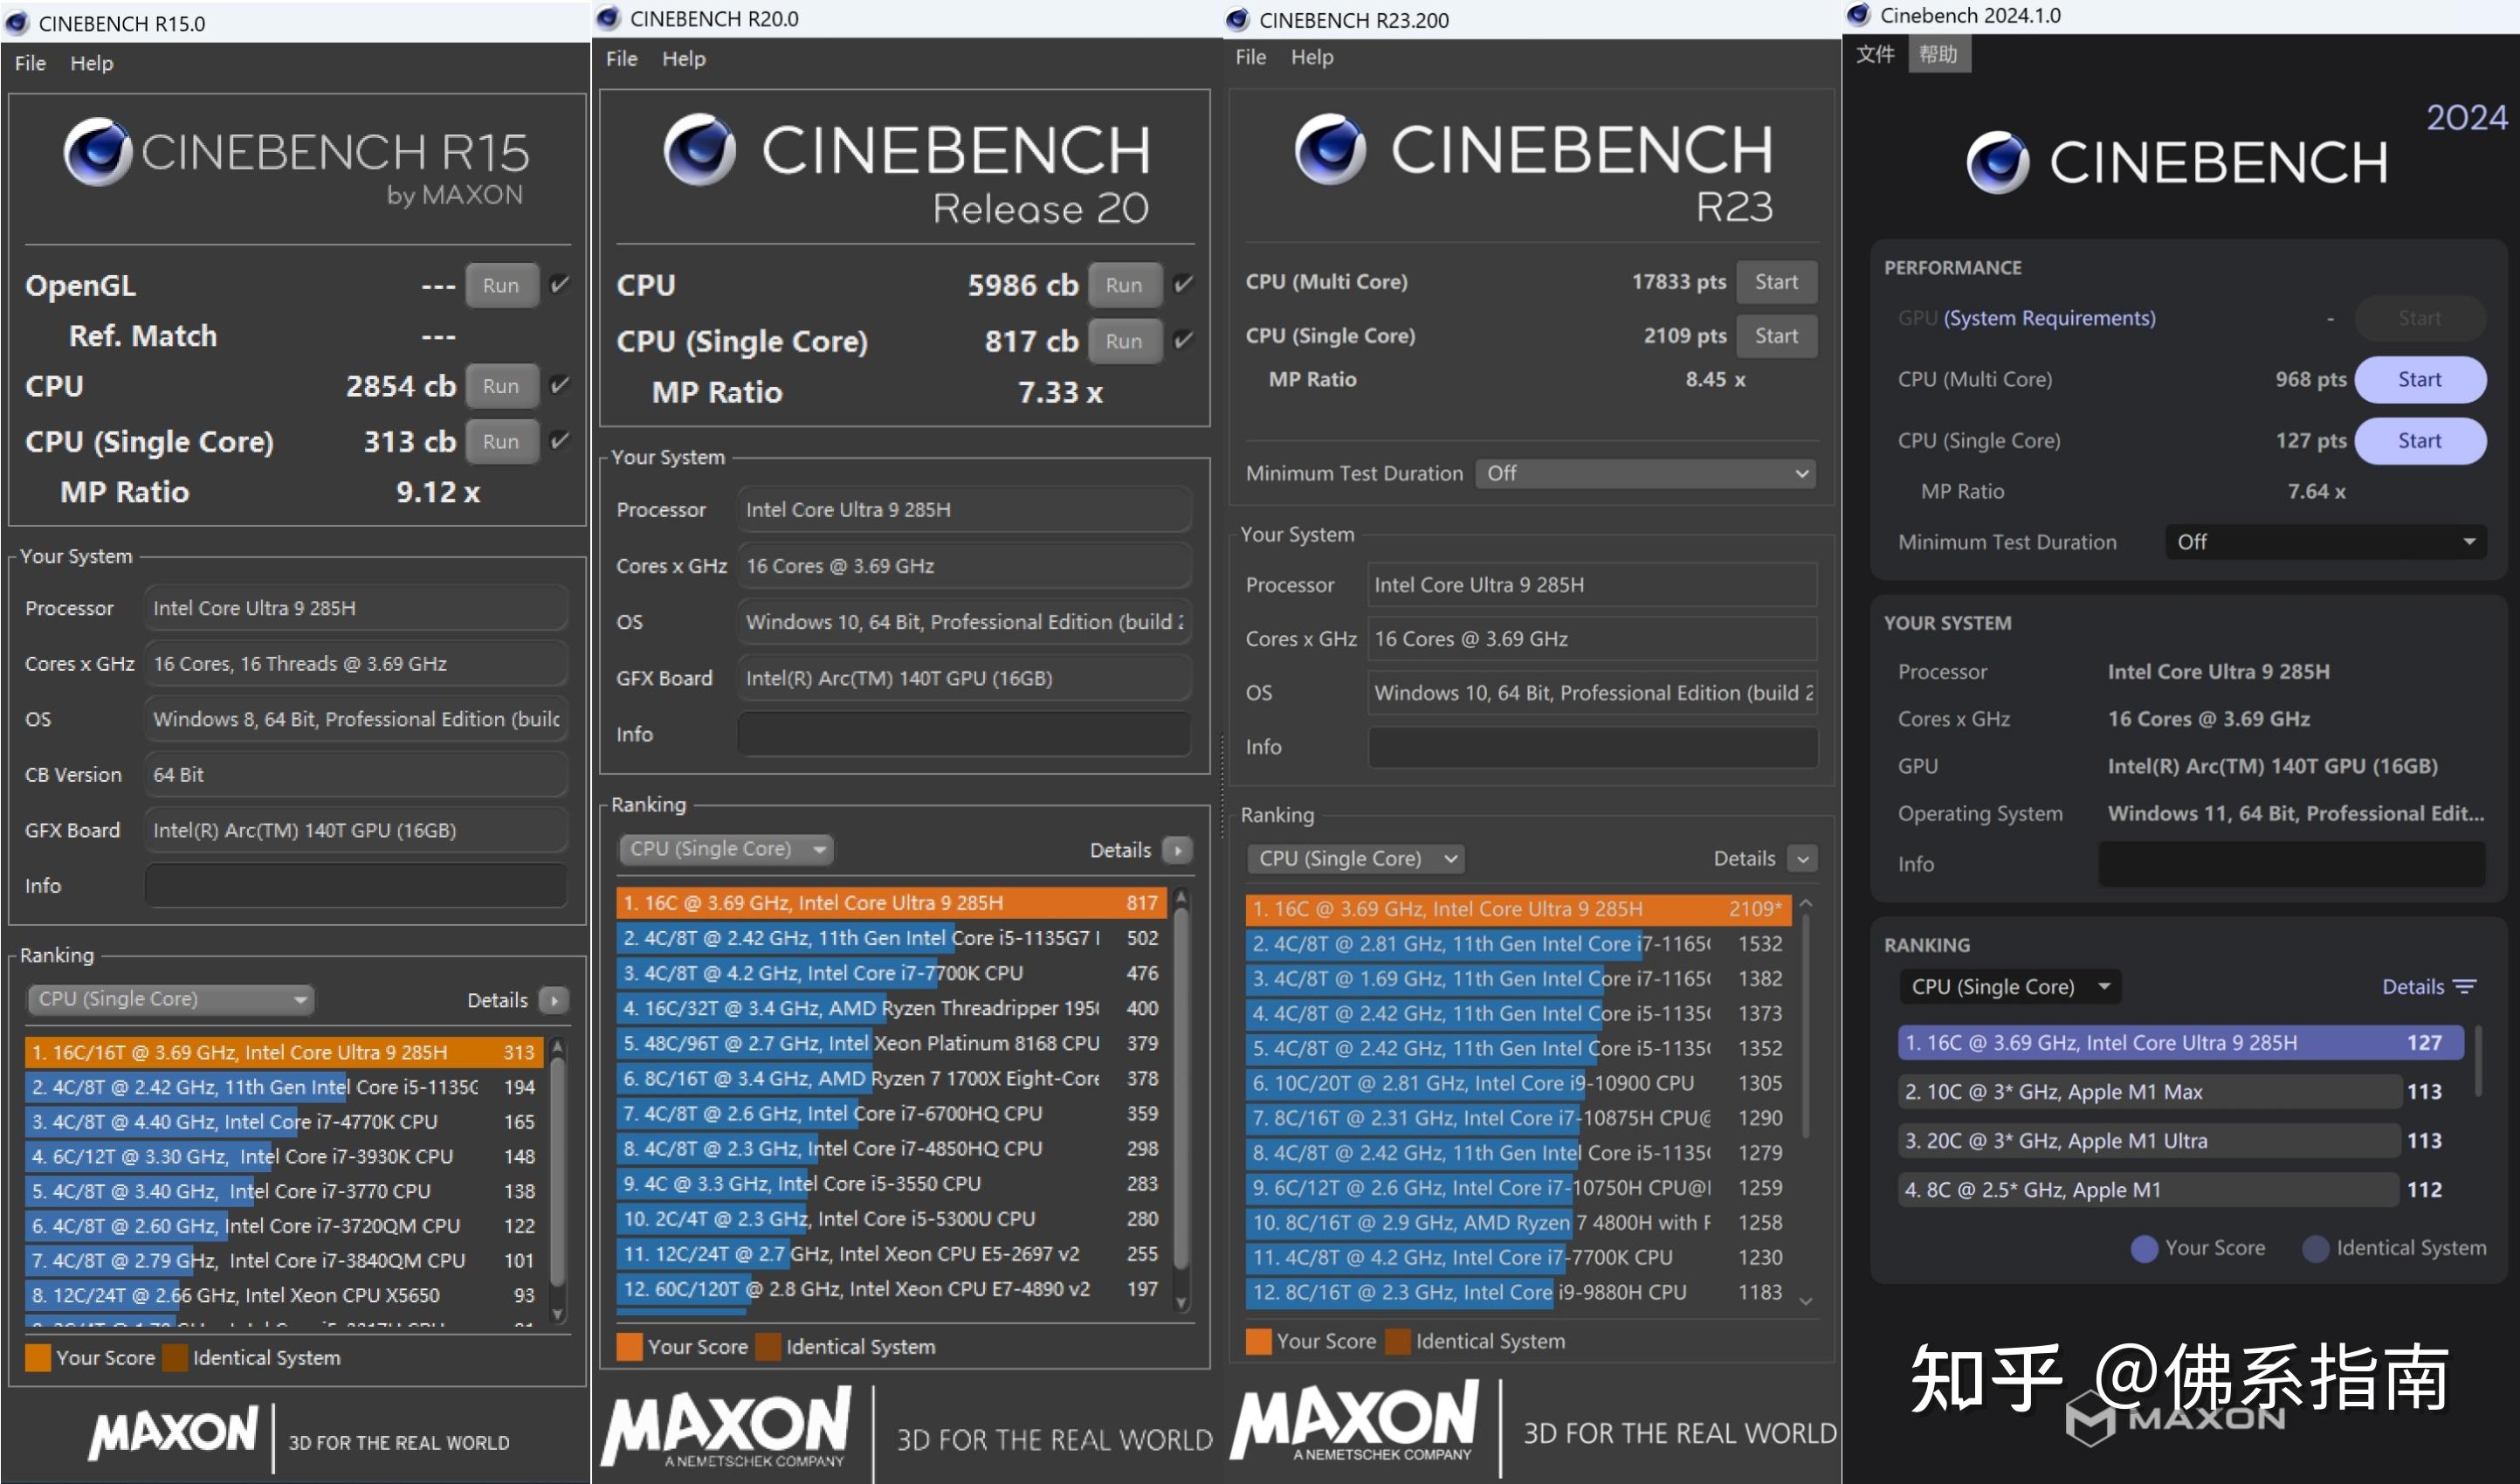Run the CPU test in Cinebench R20
The image size is (2520, 1484).
tap(1125, 285)
